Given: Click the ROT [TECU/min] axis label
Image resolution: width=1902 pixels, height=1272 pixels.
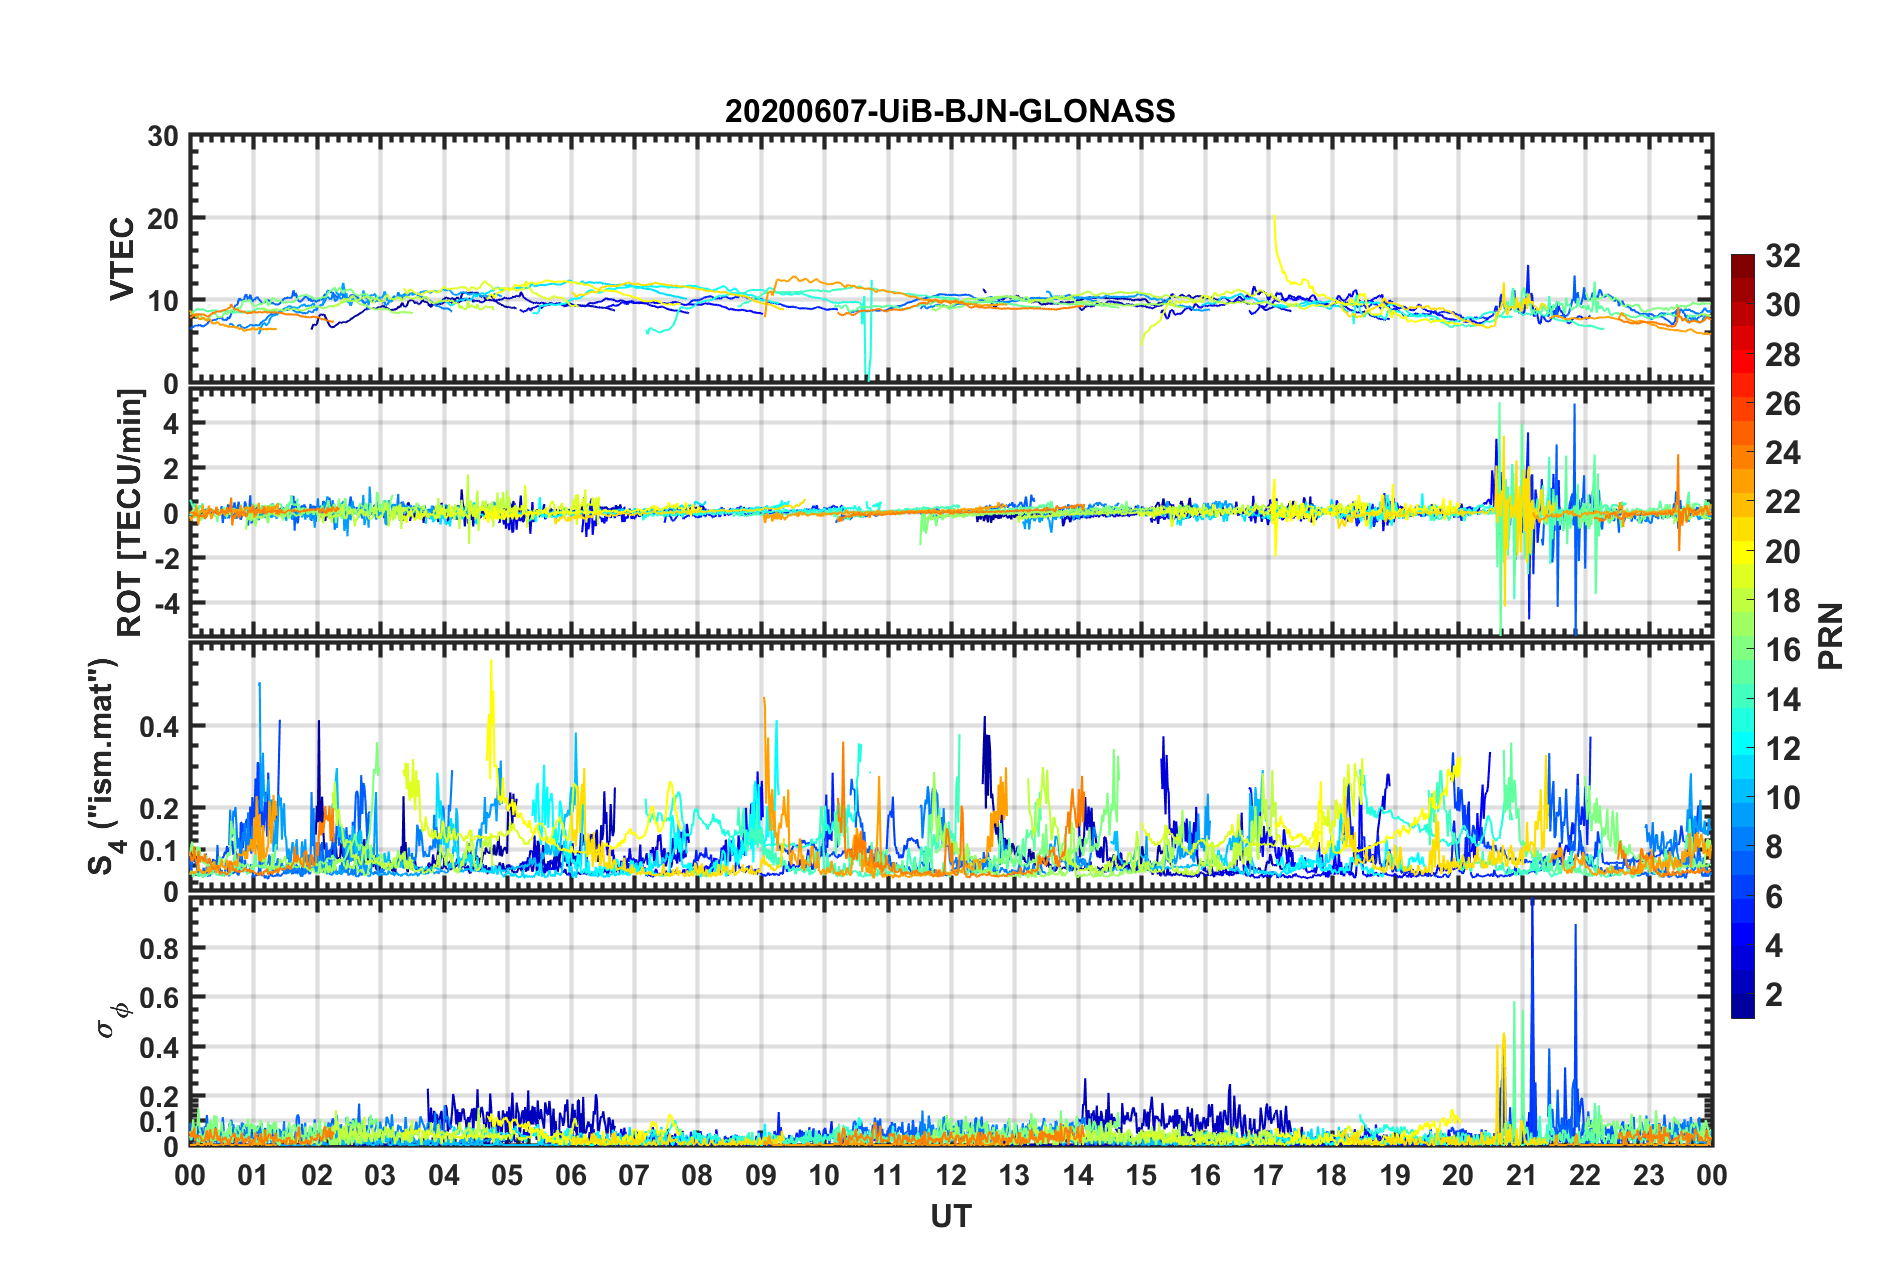Looking at the screenshot, I should click(130, 513).
